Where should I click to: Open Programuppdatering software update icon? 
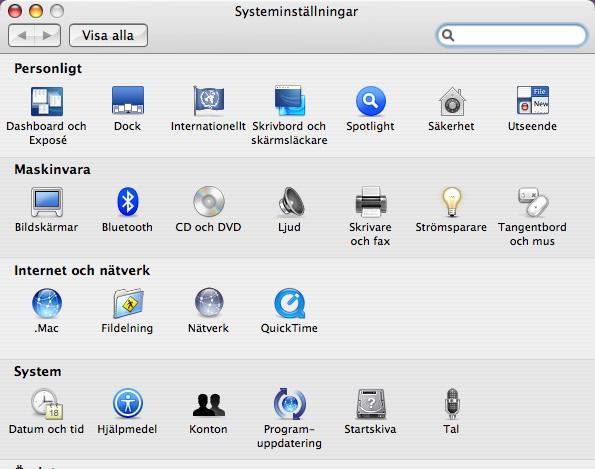pyautogui.click(x=290, y=404)
